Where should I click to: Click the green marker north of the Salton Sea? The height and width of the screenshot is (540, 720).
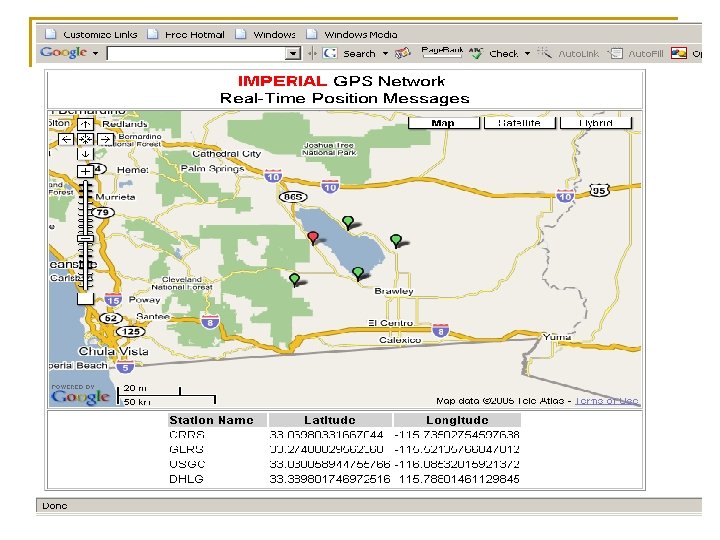coord(348,223)
